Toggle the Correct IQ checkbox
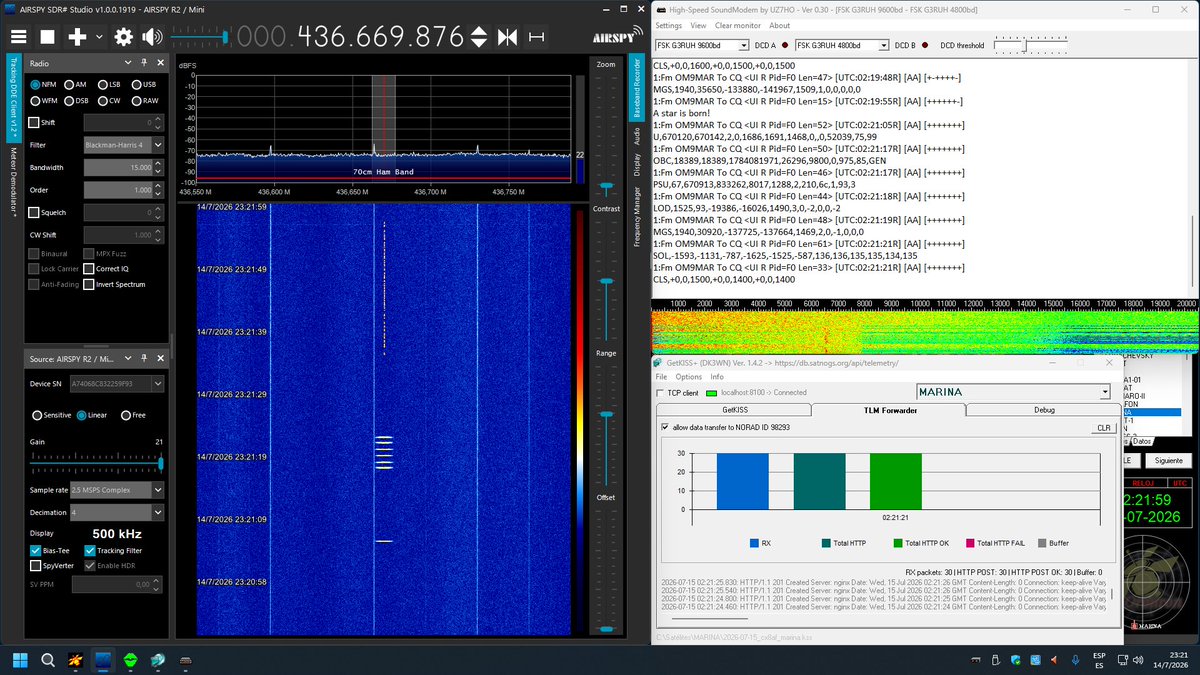 (89, 269)
